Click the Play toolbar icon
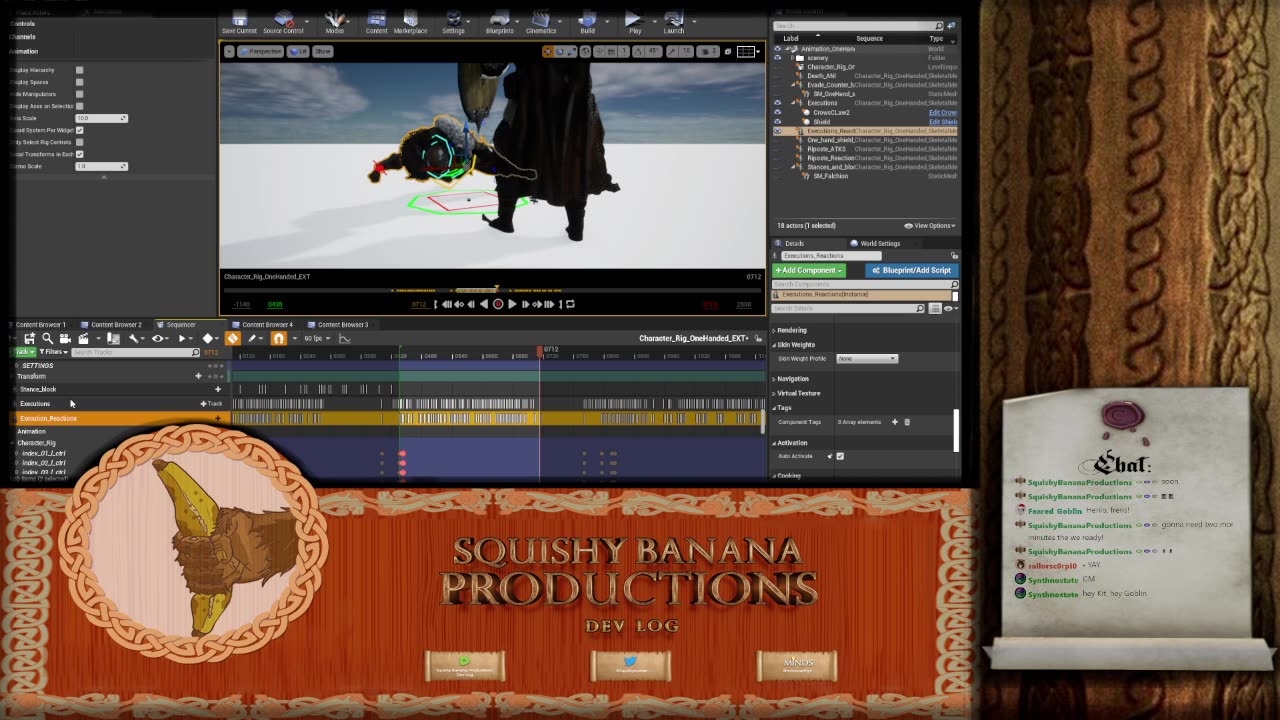This screenshot has height=720, width=1280. pos(634,22)
